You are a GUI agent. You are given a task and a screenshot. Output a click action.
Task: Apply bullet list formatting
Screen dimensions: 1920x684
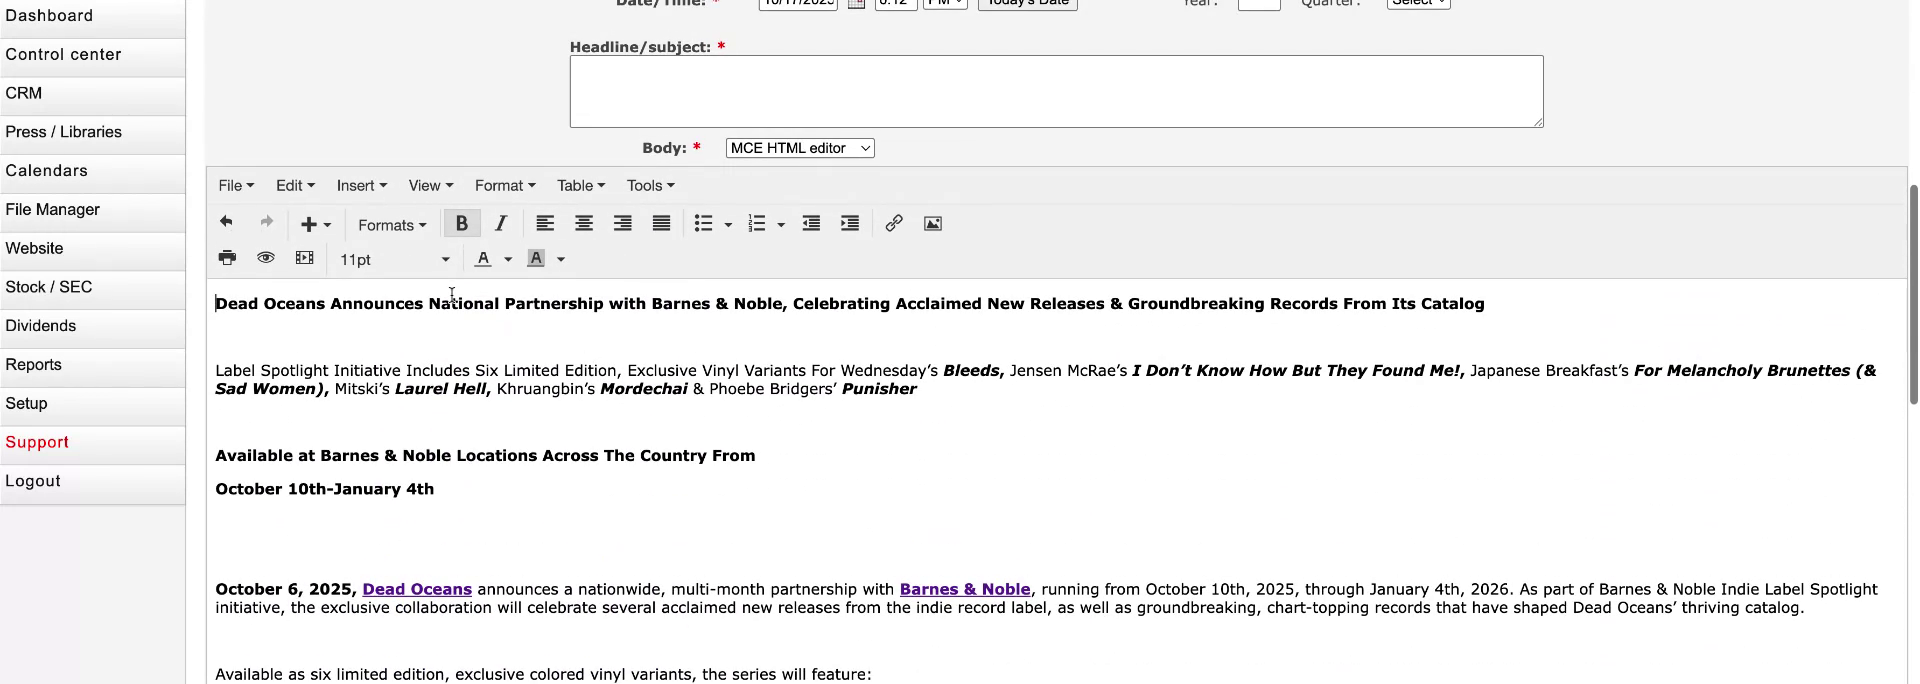pos(704,223)
